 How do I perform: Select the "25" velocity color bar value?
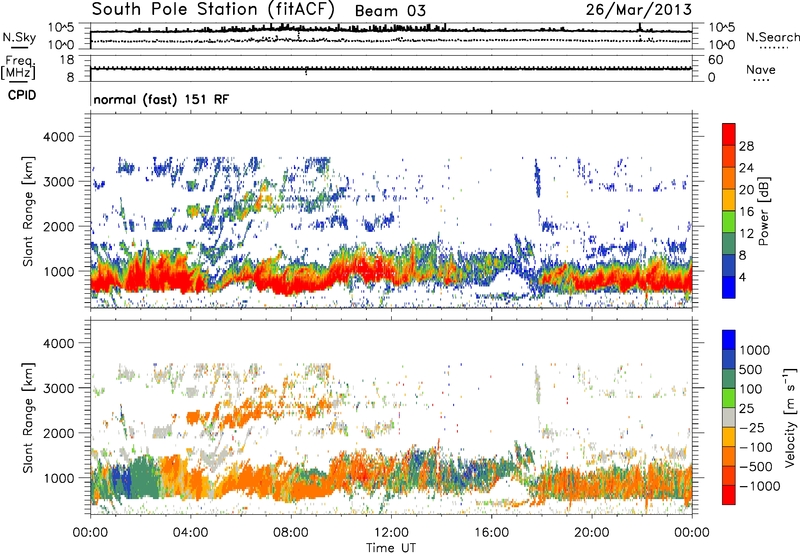(x=747, y=408)
